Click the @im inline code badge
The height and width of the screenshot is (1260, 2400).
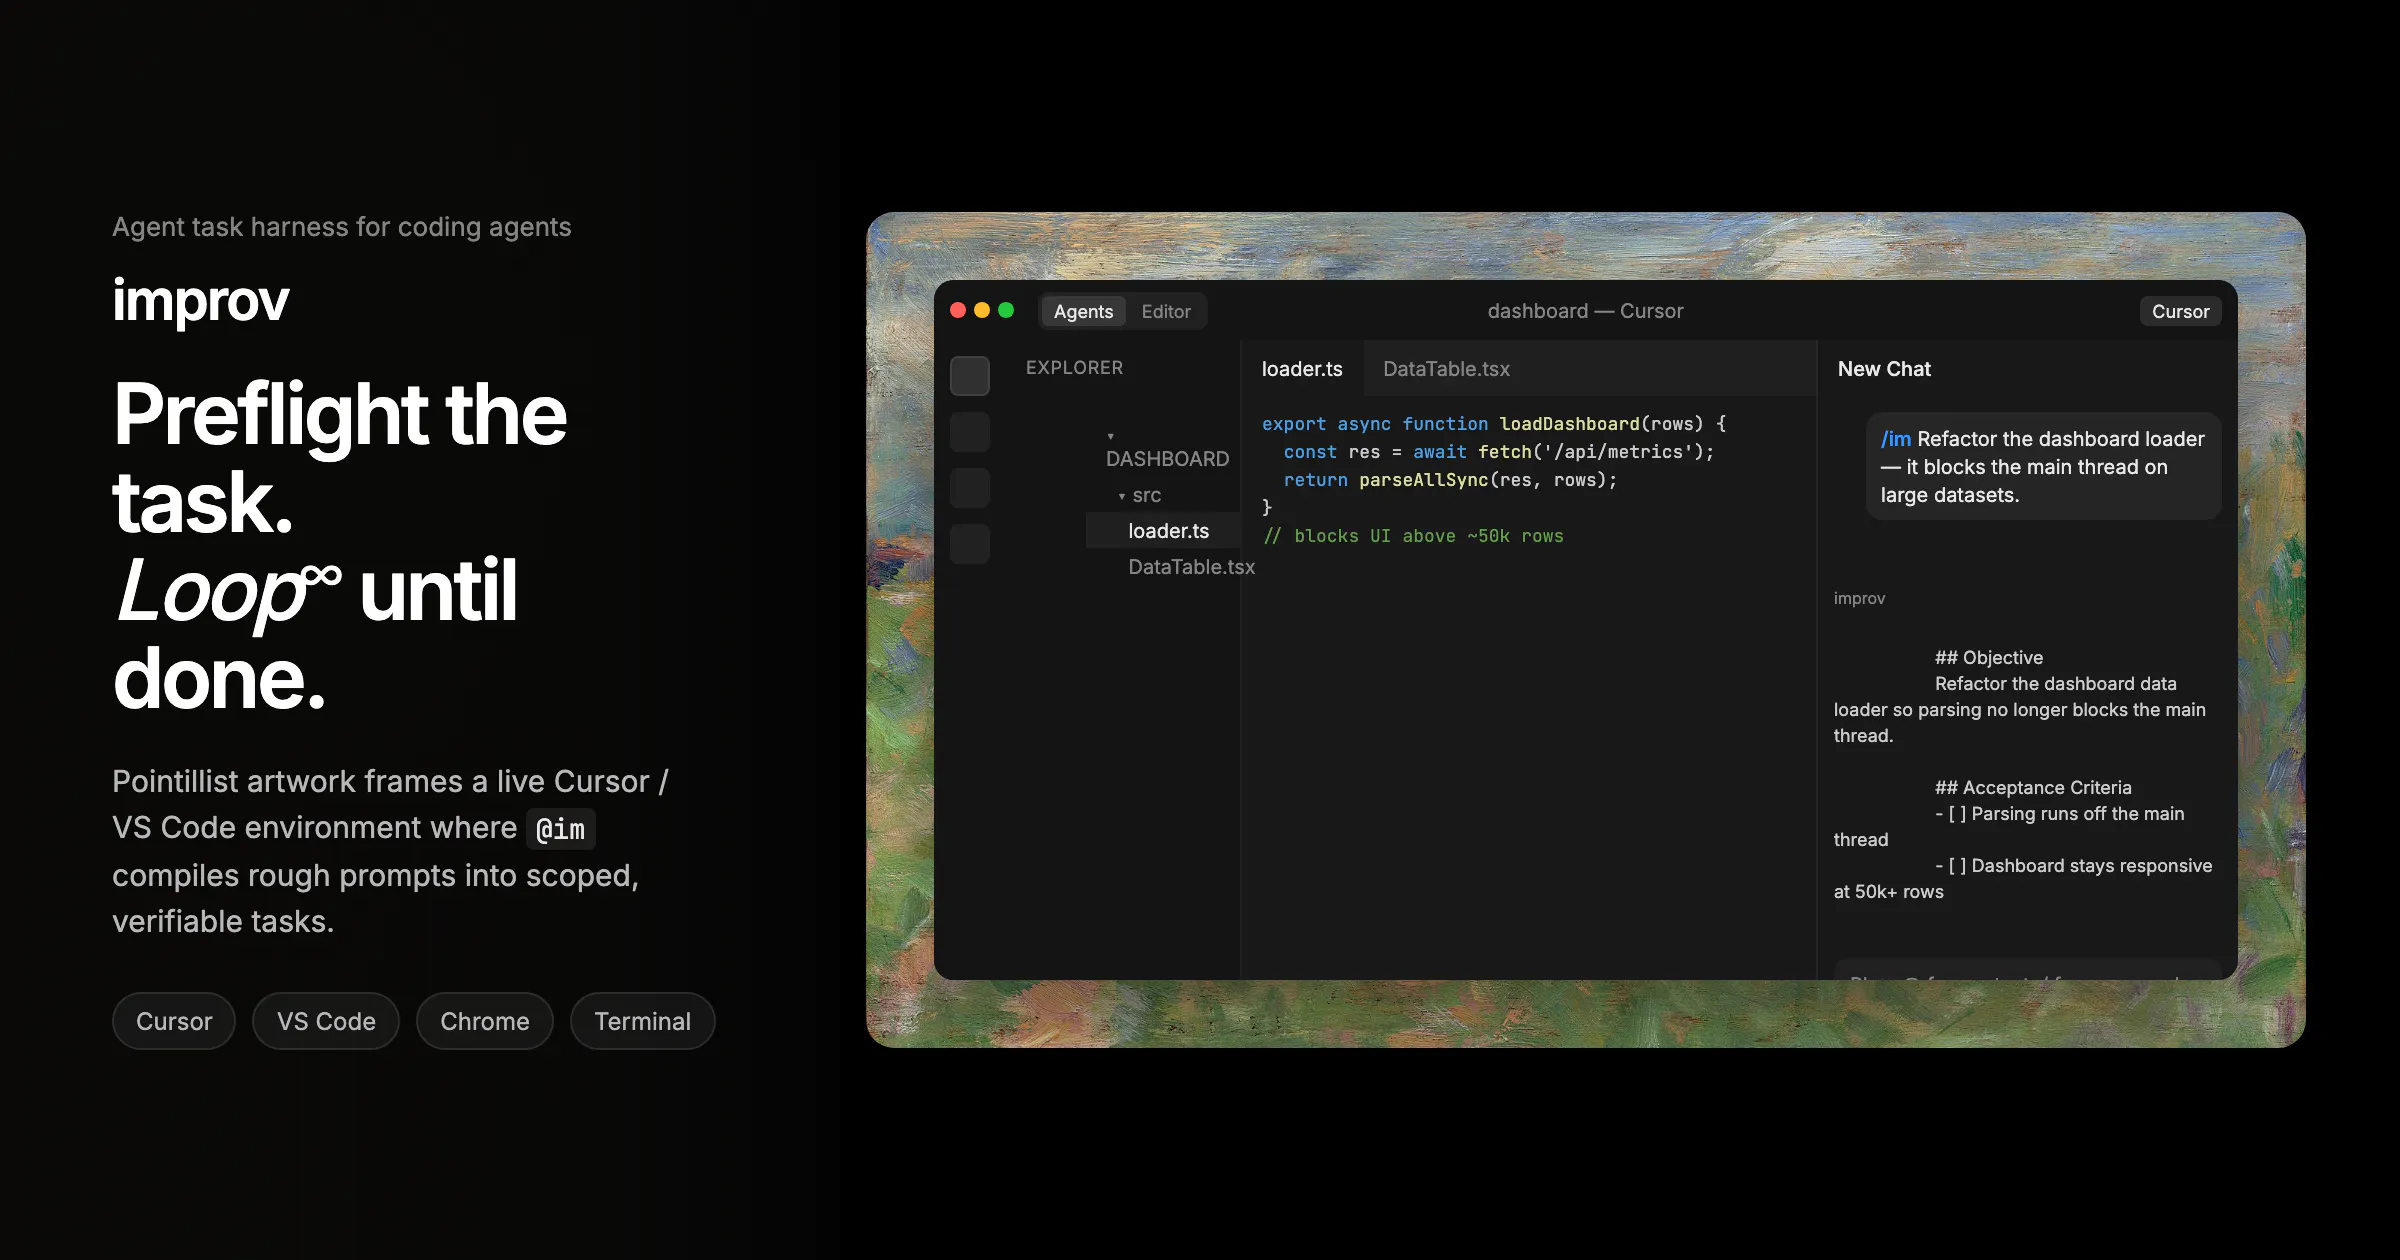click(x=560, y=829)
